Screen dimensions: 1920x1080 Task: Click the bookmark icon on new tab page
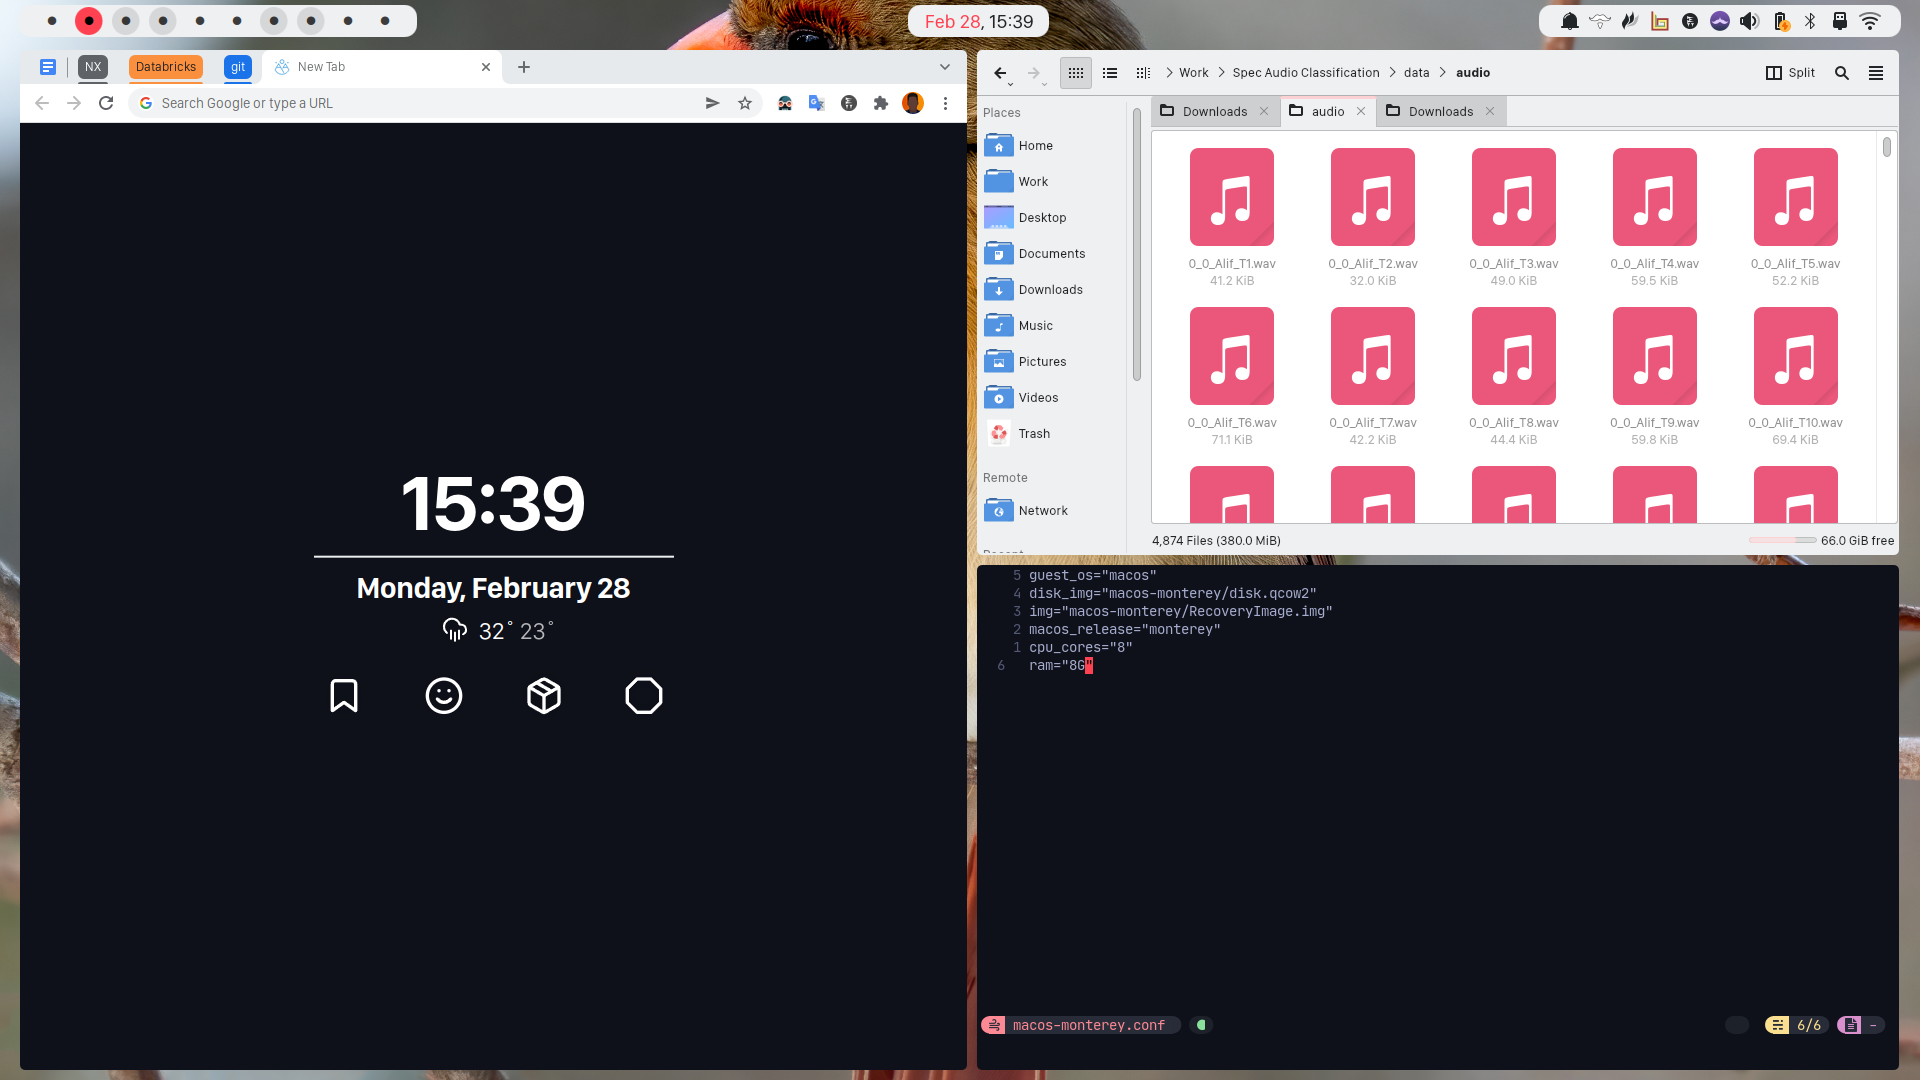(344, 695)
